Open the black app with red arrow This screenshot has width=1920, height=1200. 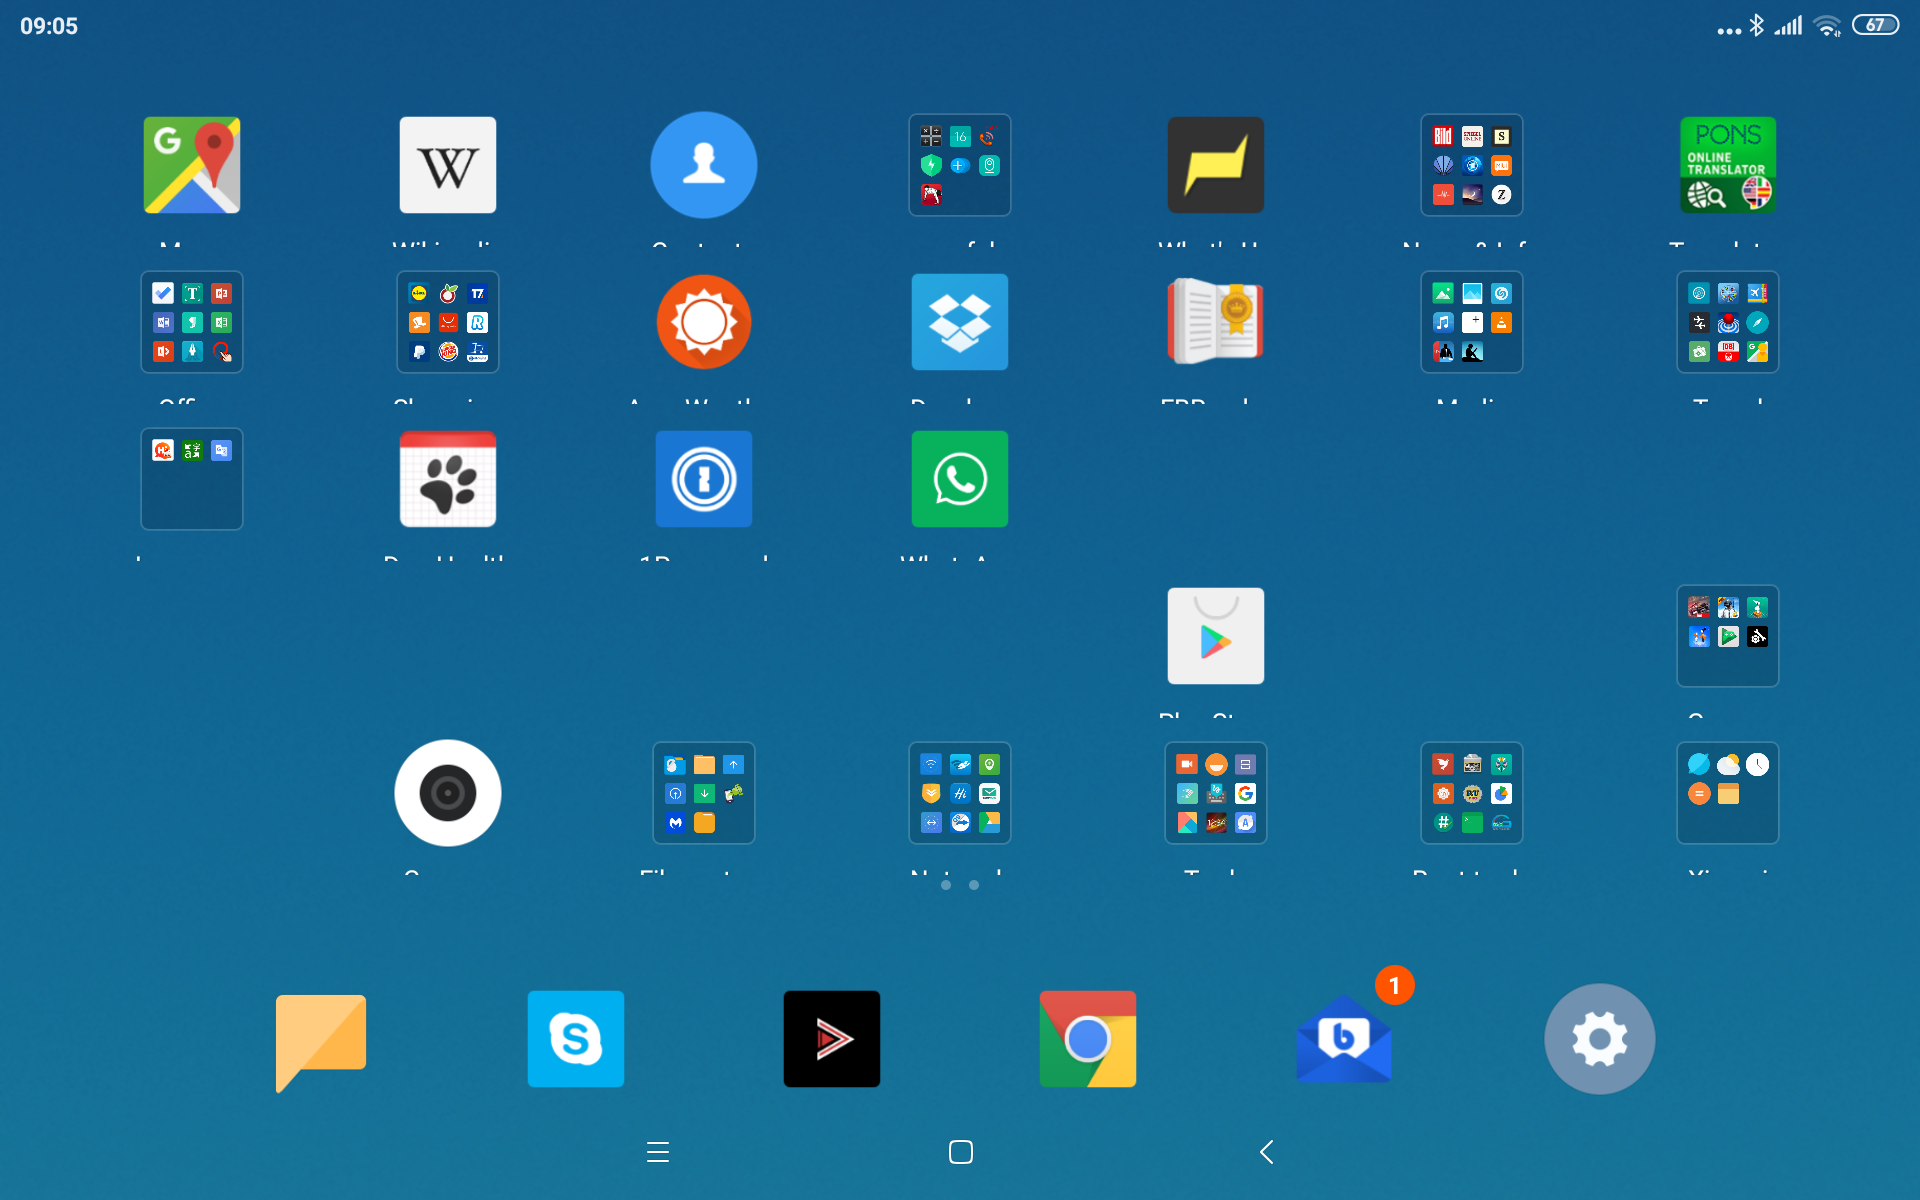(x=832, y=1039)
